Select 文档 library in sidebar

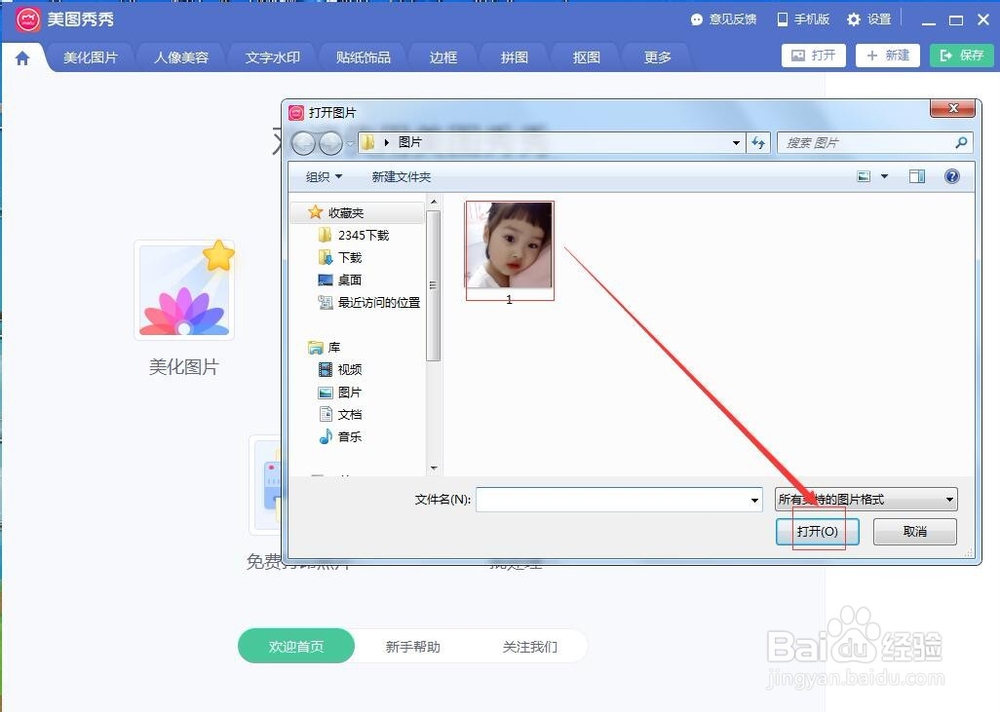tap(340, 415)
